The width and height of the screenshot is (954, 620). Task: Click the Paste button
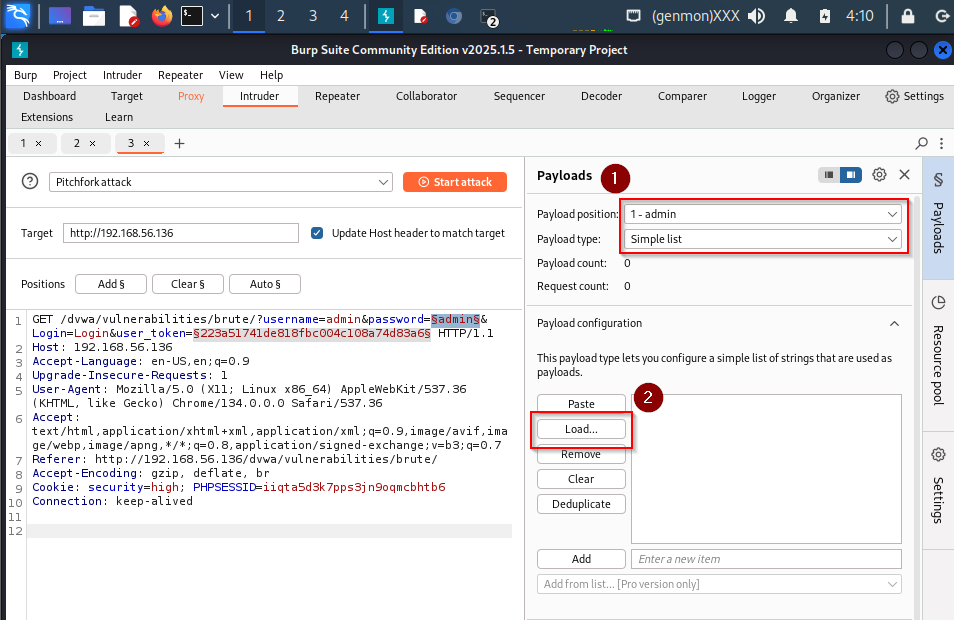[x=581, y=404]
